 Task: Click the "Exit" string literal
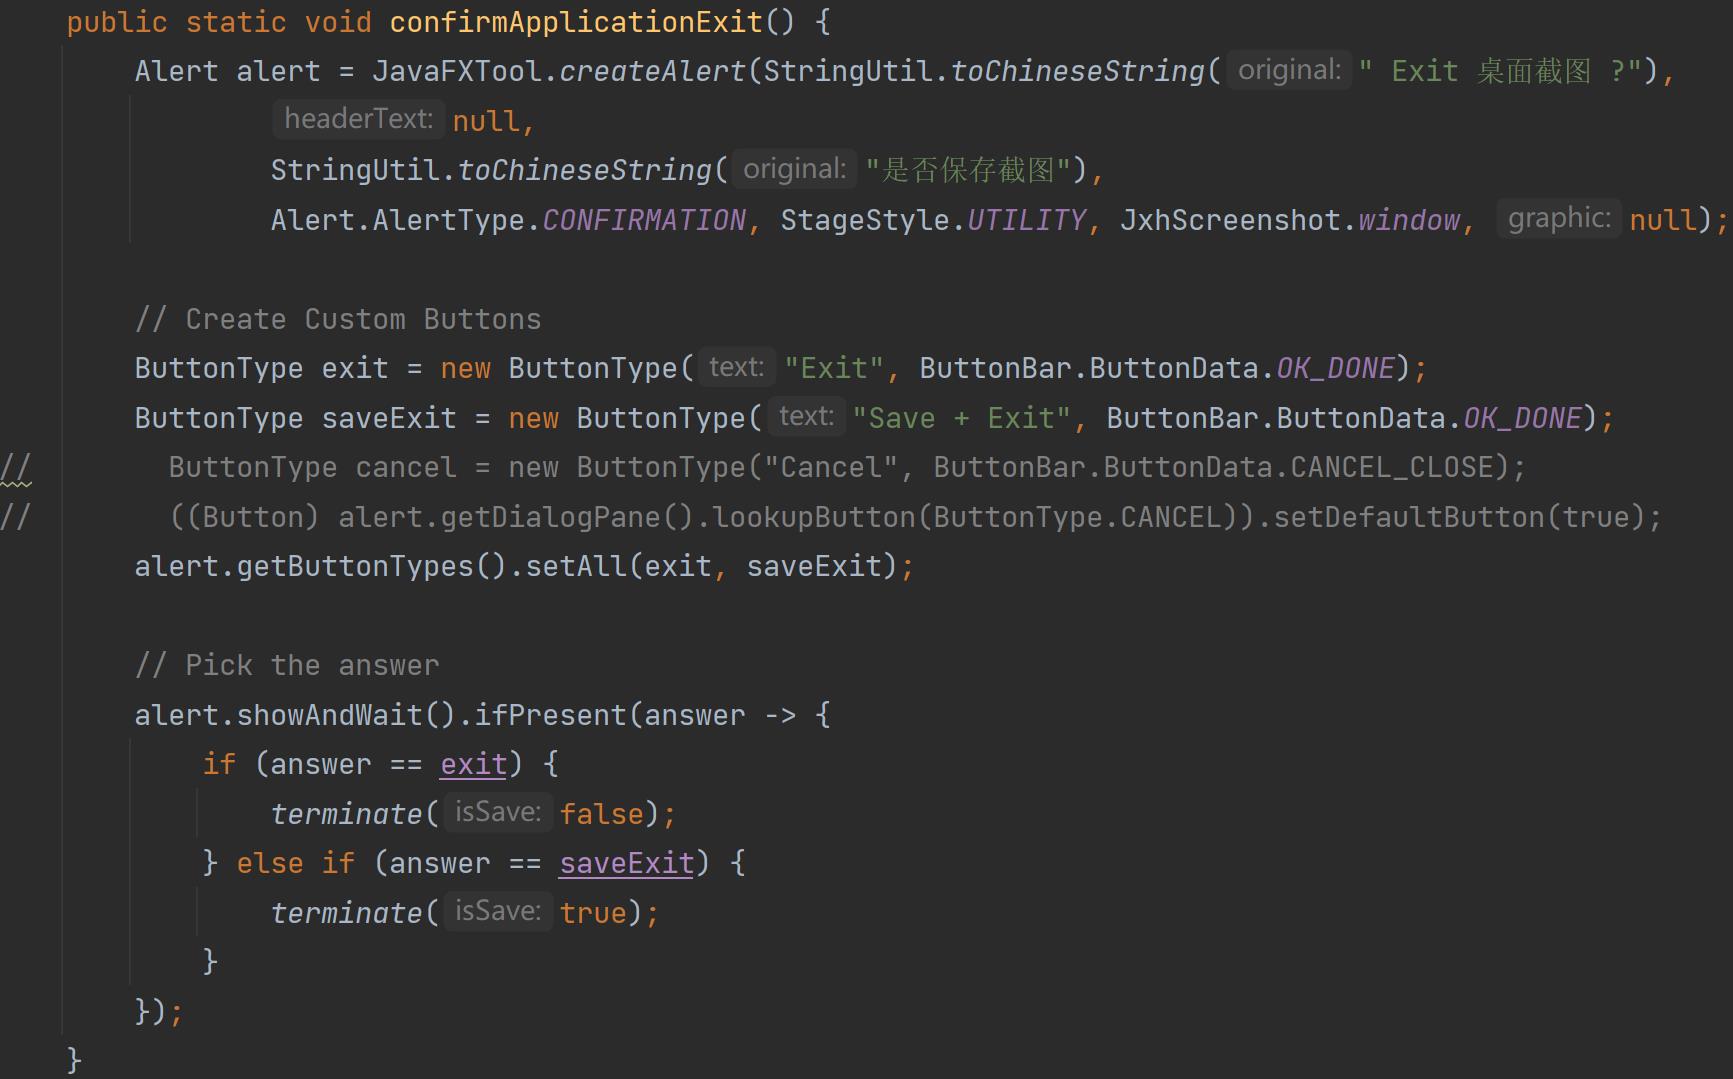pyautogui.click(x=833, y=368)
